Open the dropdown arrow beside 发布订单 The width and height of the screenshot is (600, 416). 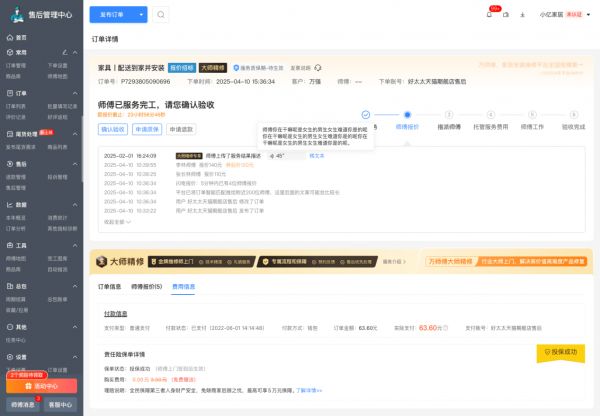143,15
